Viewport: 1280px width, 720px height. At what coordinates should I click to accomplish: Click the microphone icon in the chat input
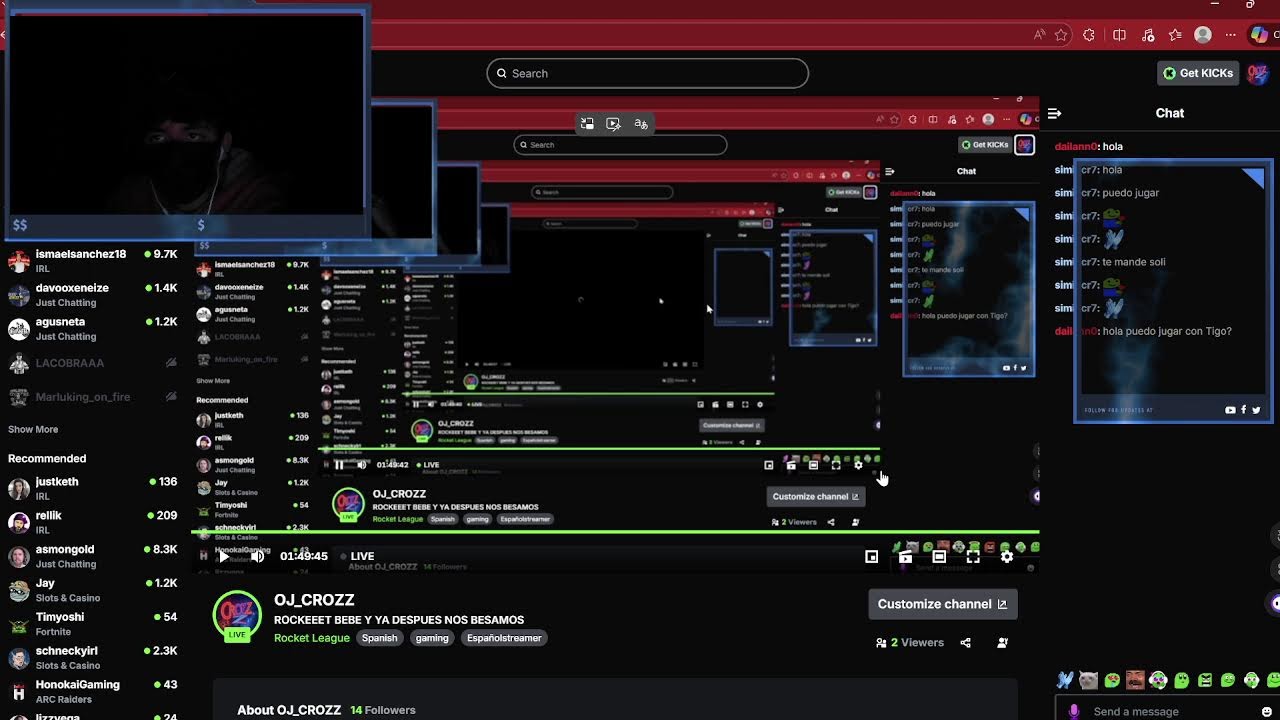tap(1074, 711)
